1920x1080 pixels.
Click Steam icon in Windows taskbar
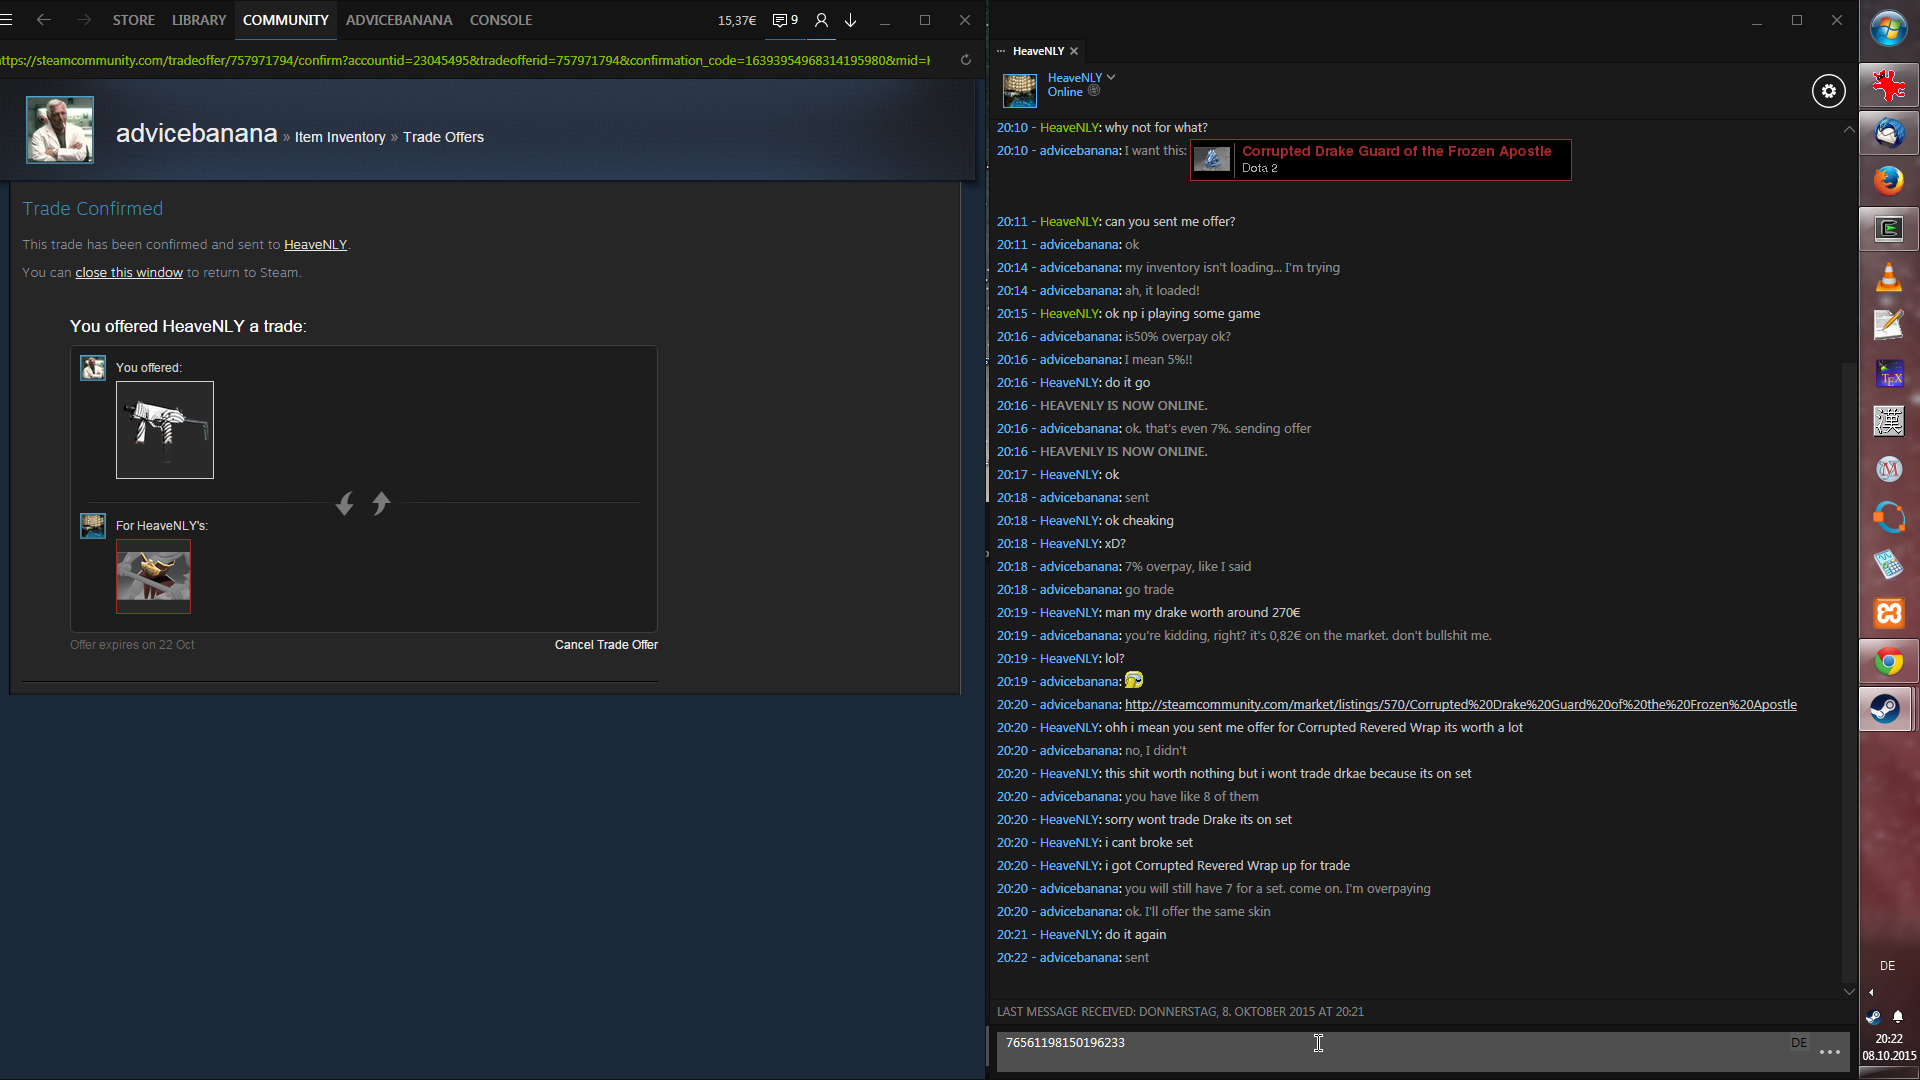[x=1888, y=710]
